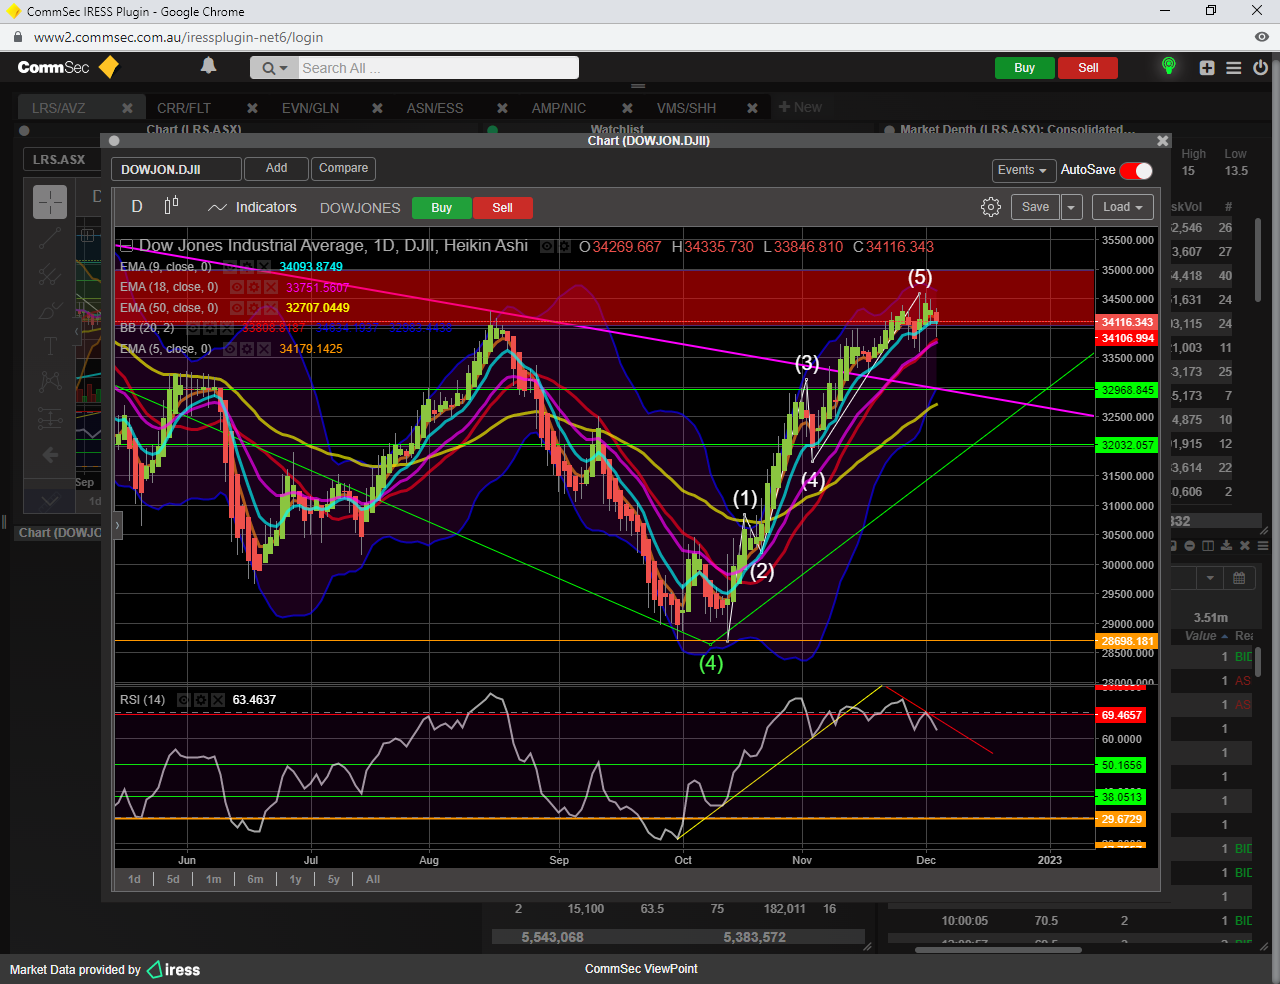Image resolution: width=1280 pixels, height=984 pixels.
Task: Click the power logout icon
Action: [x=1260, y=68]
